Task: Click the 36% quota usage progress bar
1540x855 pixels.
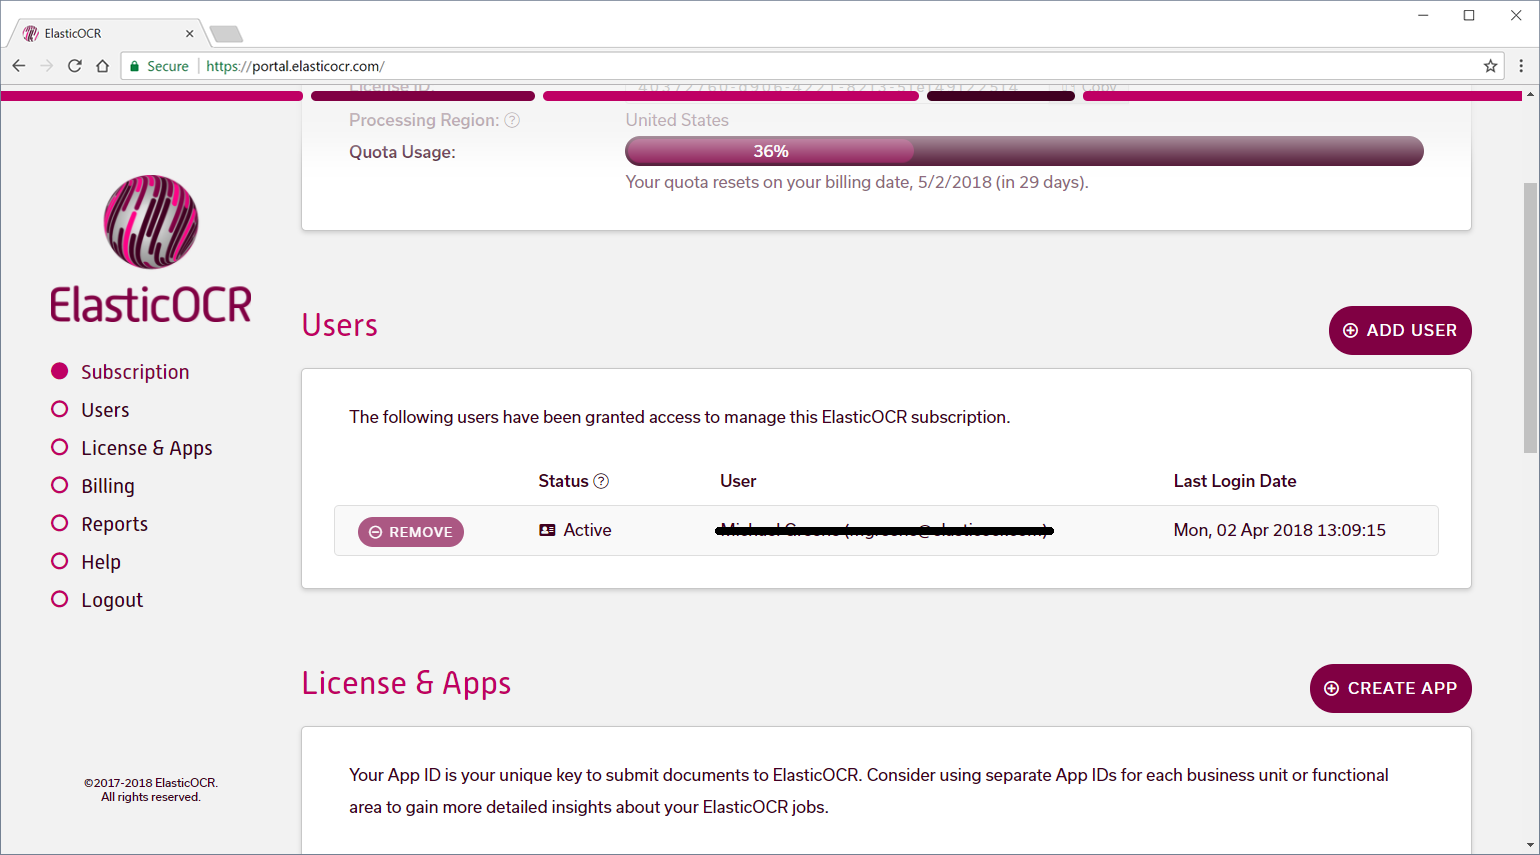Action: click(1024, 151)
